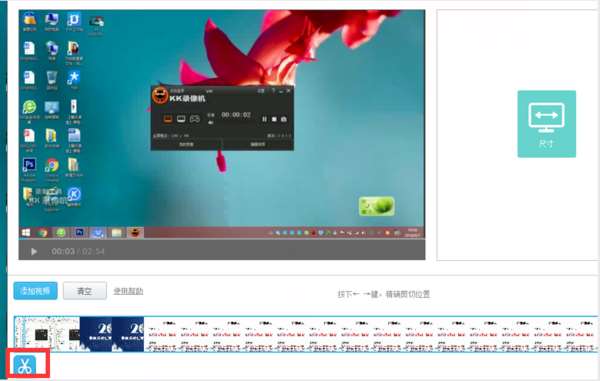The image size is (600, 381).
Task: Click the 清空 clear button
Action: (85, 291)
